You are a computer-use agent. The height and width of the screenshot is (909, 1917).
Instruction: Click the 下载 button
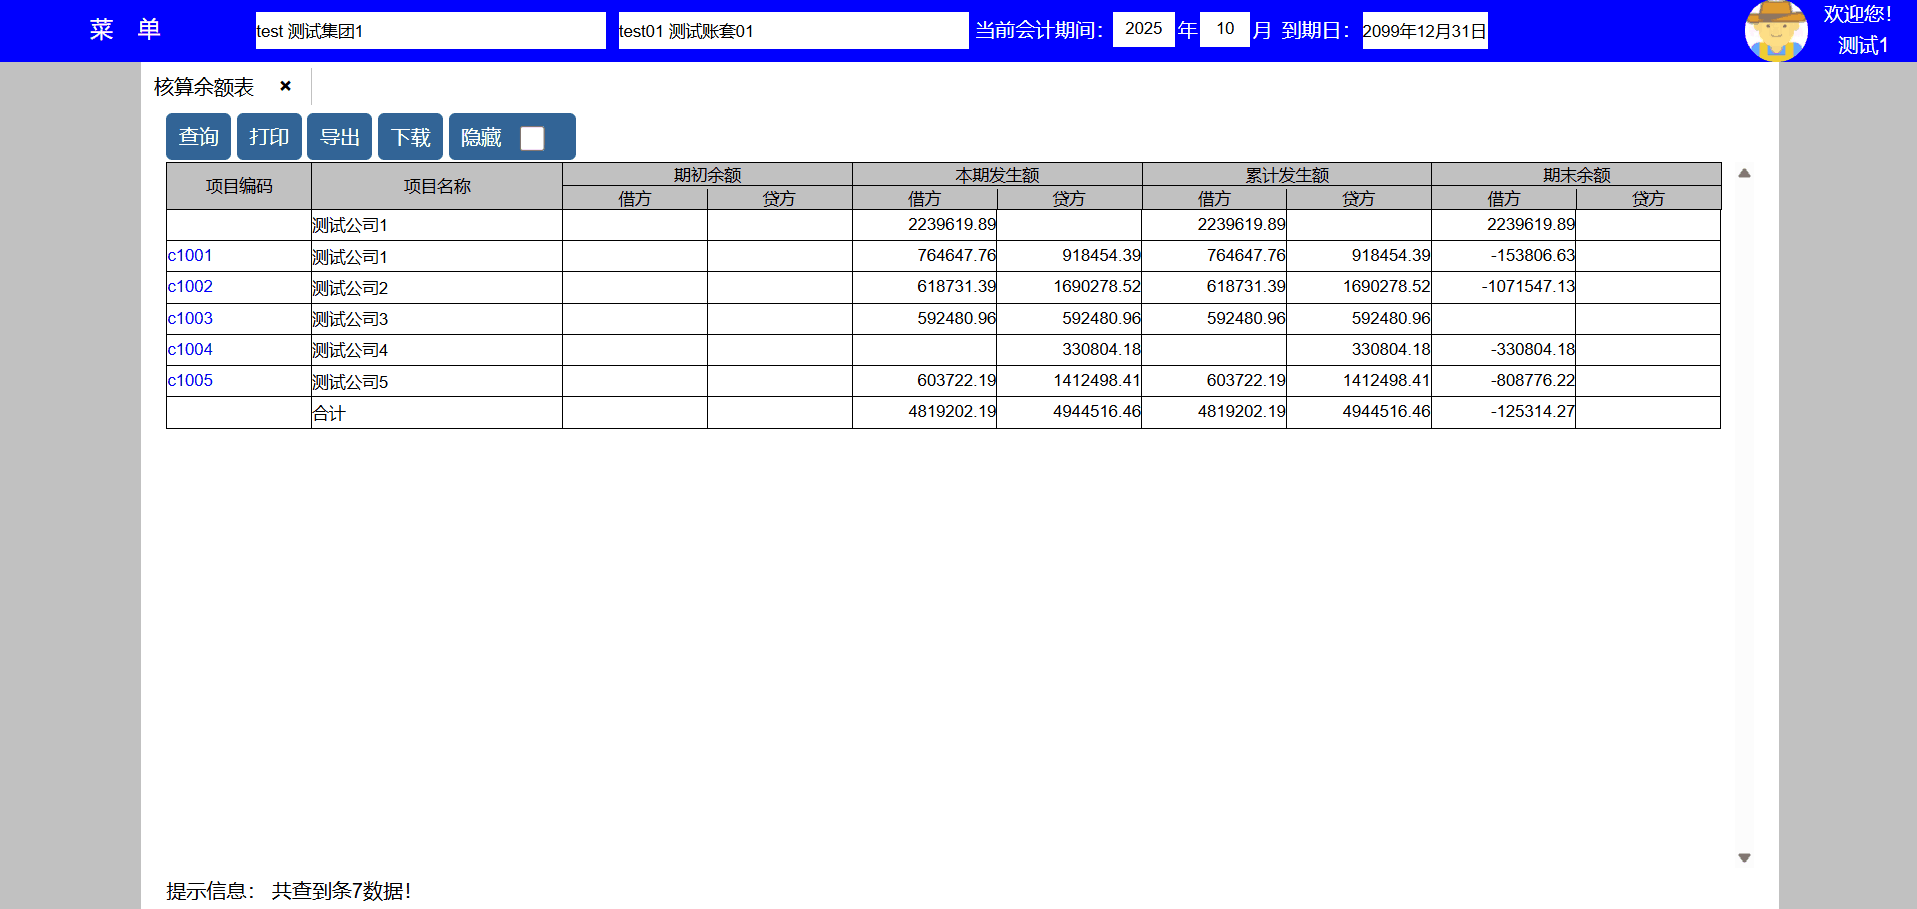(410, 137)
